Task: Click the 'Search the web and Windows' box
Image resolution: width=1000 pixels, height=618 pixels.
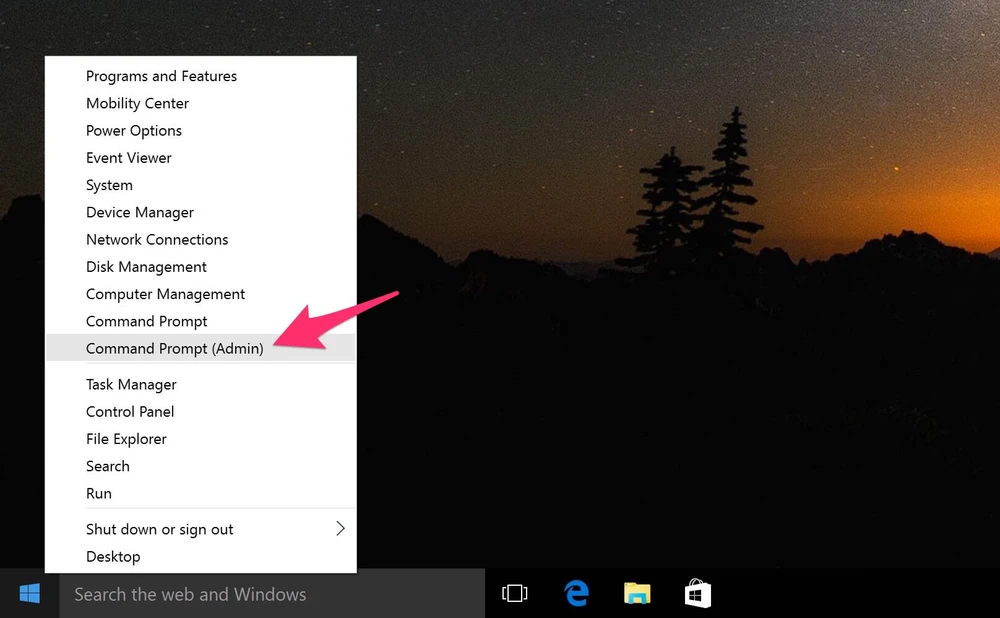Action: pyautogui.click(x=272, y=594)
